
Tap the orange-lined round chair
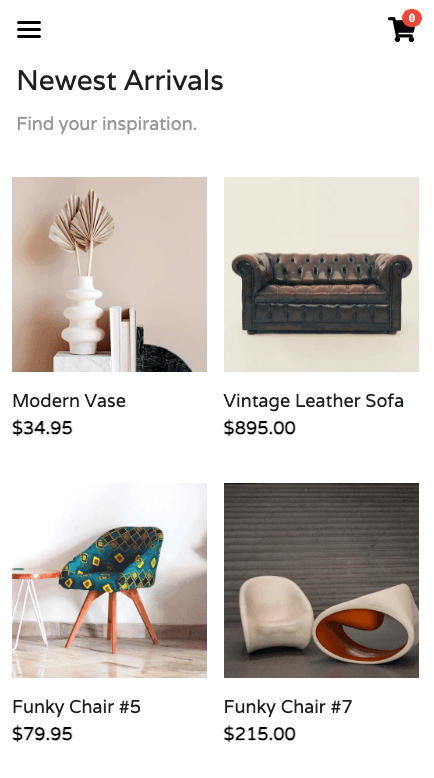[x=366, y=624]
